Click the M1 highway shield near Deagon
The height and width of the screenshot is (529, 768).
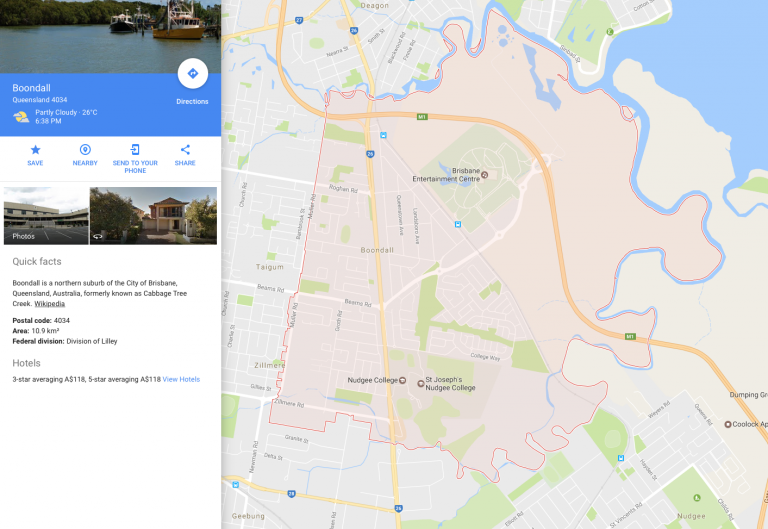pos(422,117)
